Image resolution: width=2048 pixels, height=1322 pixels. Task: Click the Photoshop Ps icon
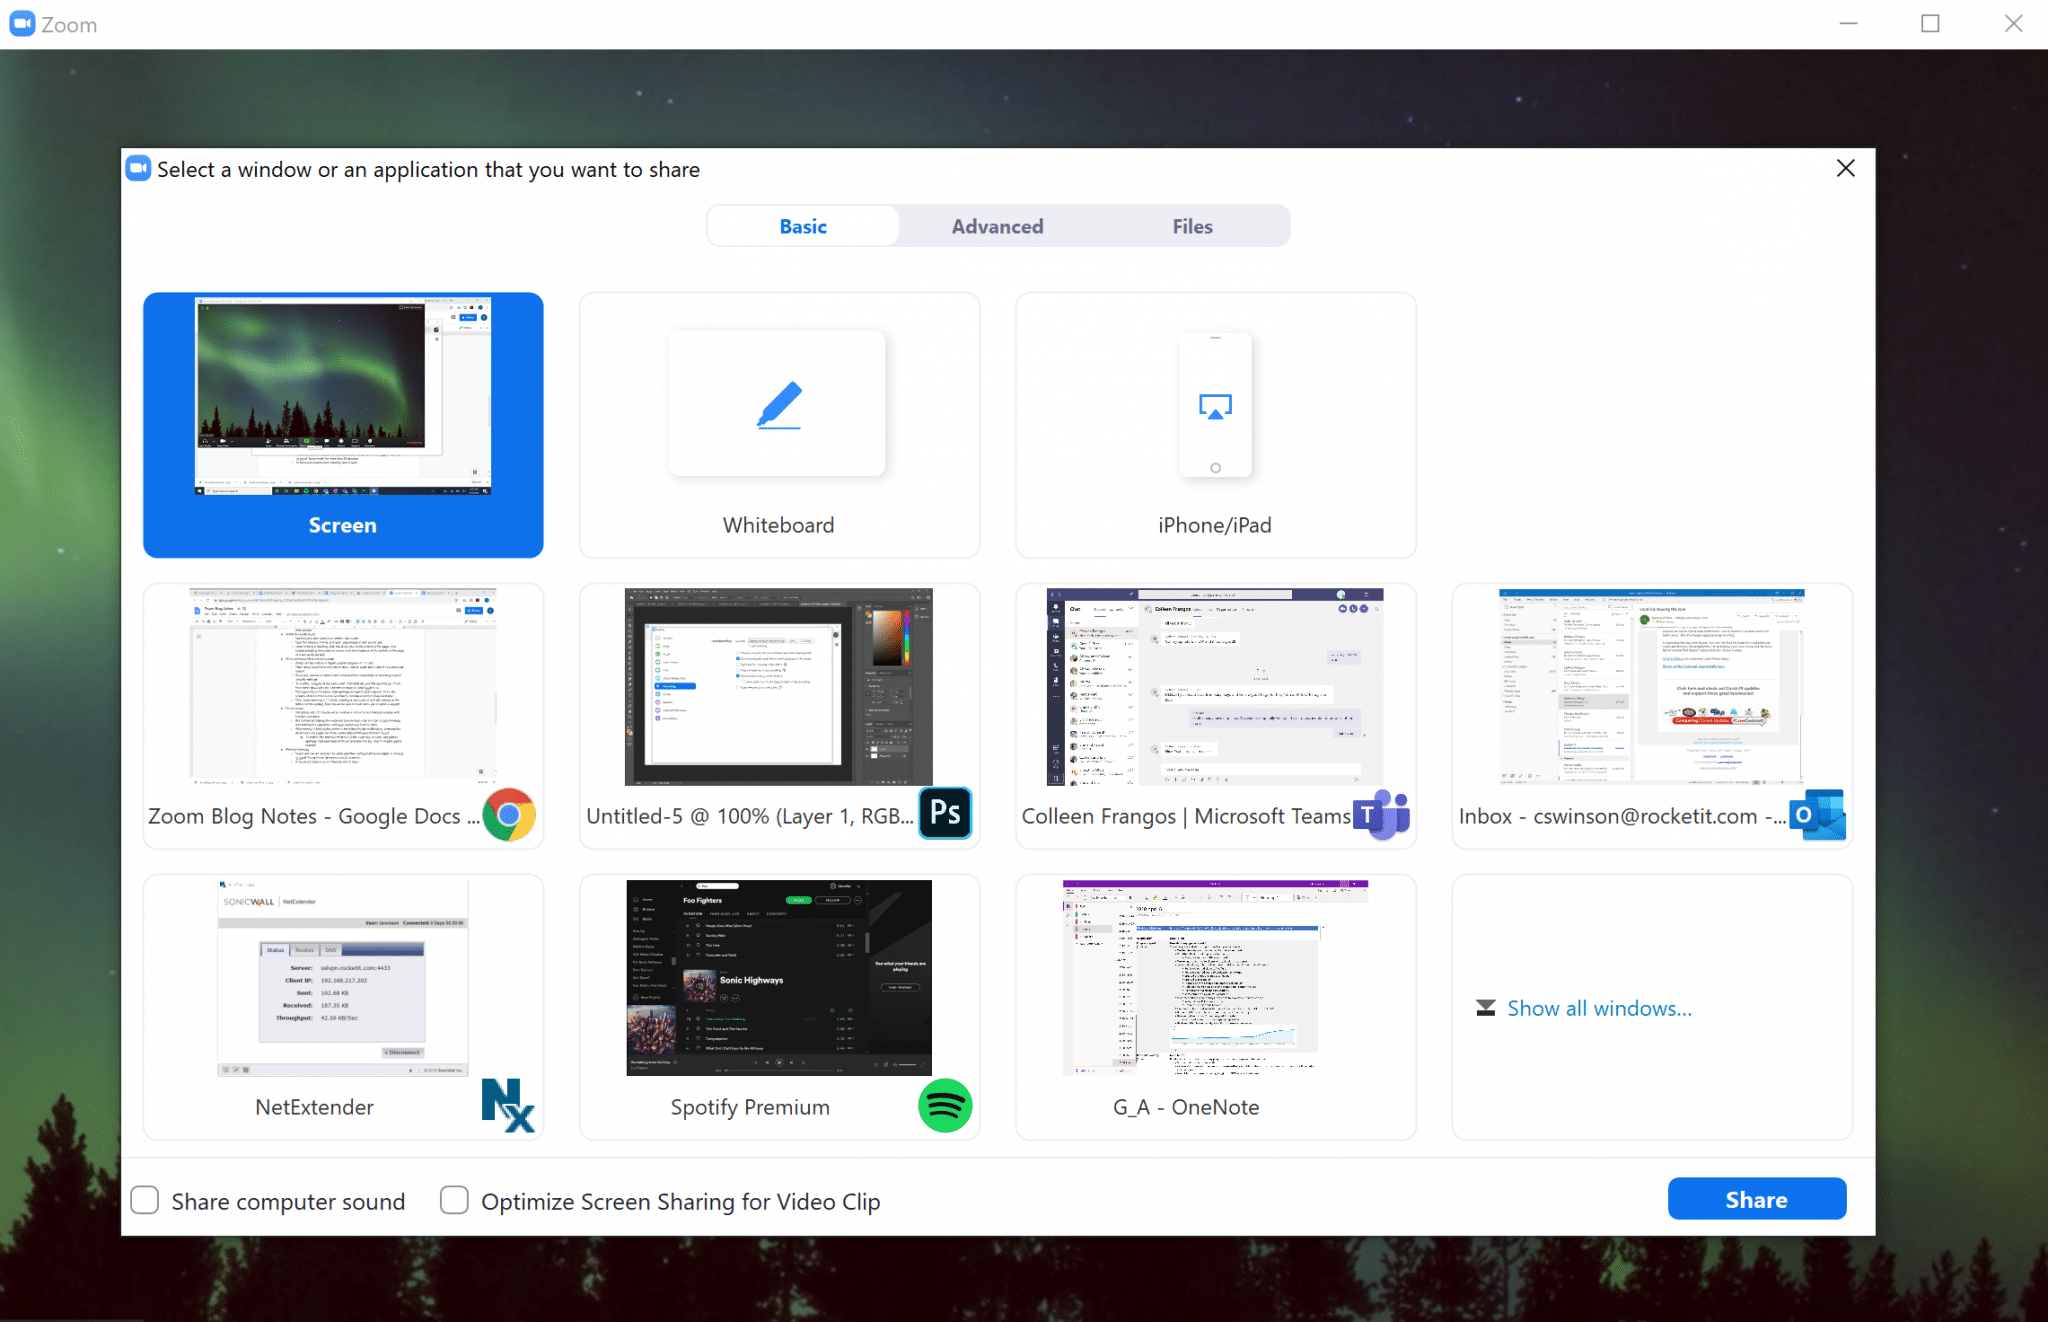945,813
